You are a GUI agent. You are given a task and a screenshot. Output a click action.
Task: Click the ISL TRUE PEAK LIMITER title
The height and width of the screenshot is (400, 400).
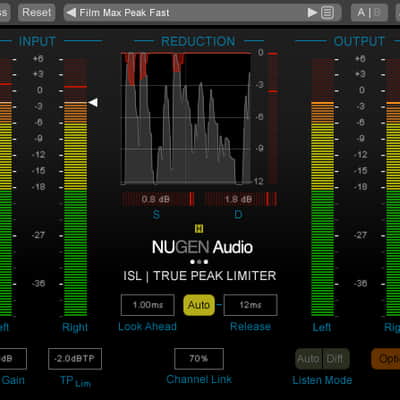click(200, 276)
